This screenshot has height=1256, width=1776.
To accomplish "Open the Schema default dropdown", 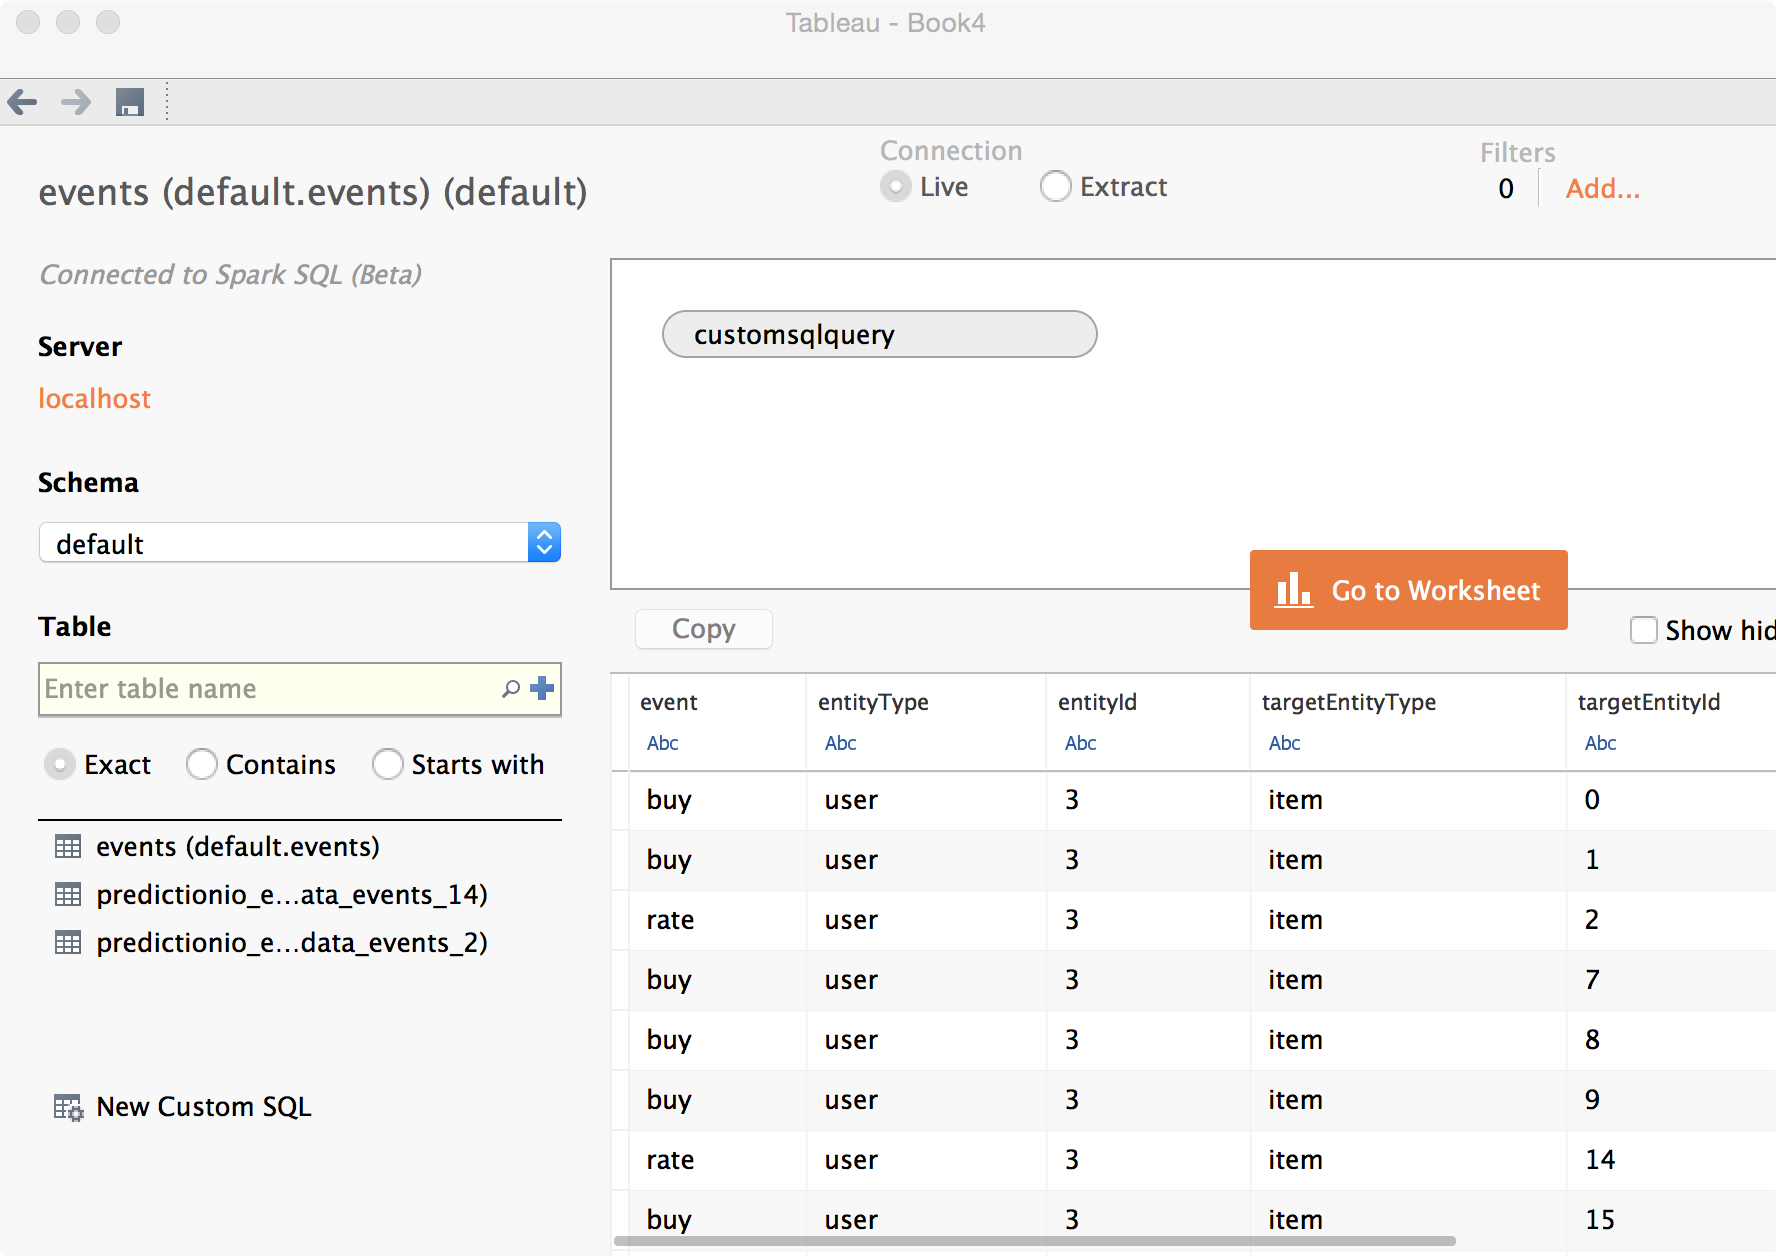I will [300, 543].
